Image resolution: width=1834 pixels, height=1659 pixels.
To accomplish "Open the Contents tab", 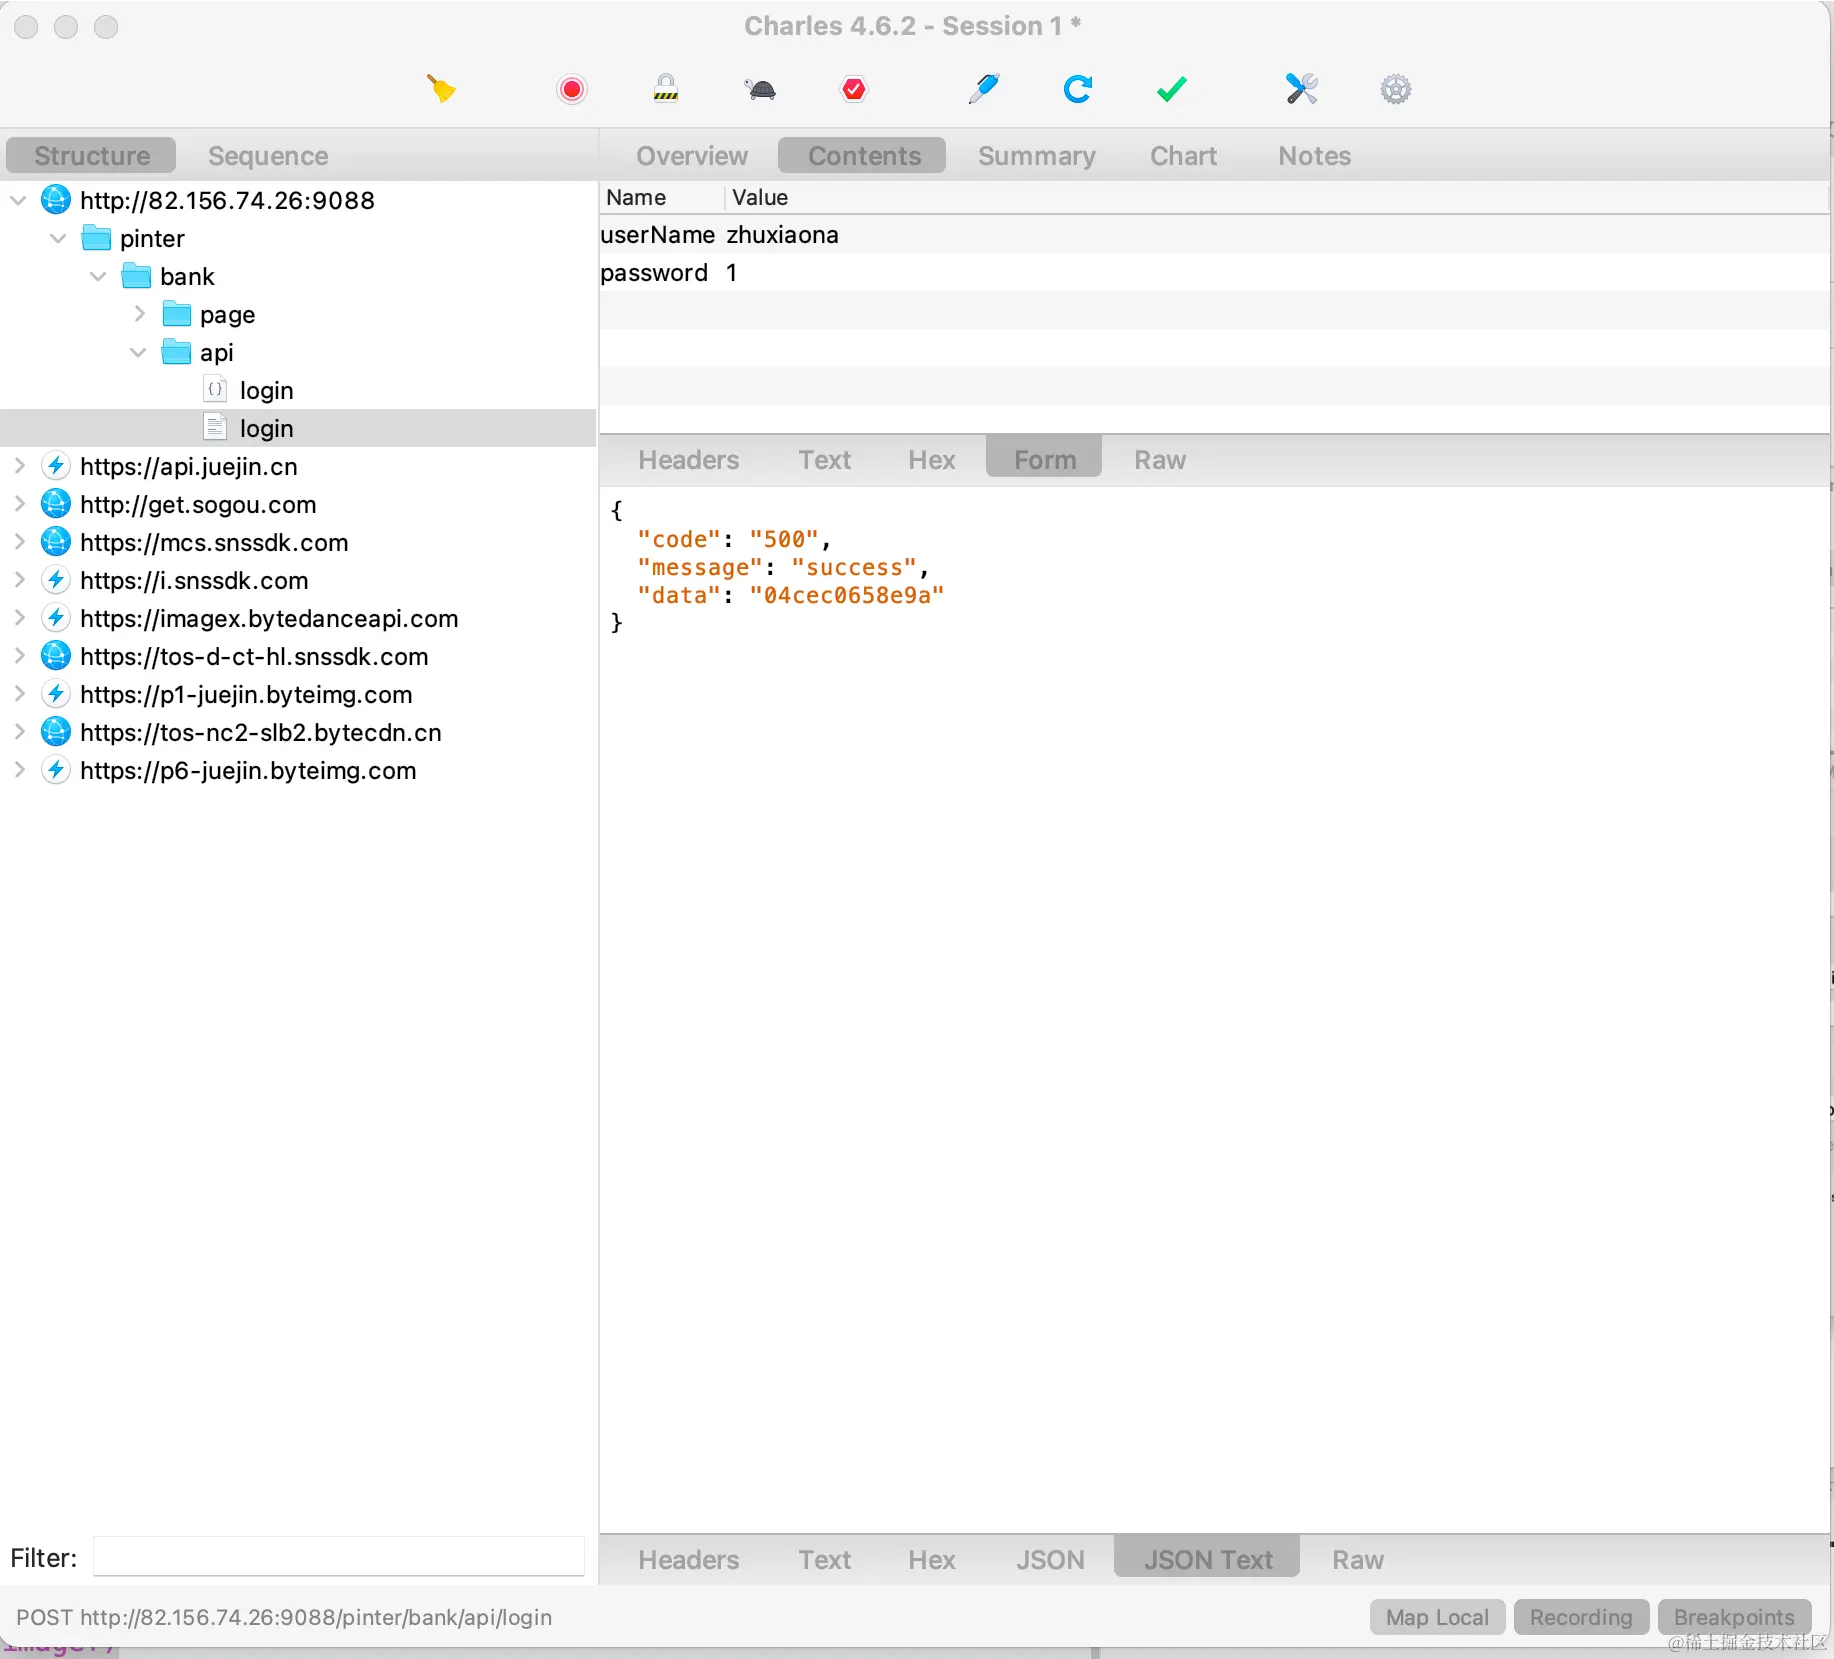I will pyautogui.click(x=864, y=155).
